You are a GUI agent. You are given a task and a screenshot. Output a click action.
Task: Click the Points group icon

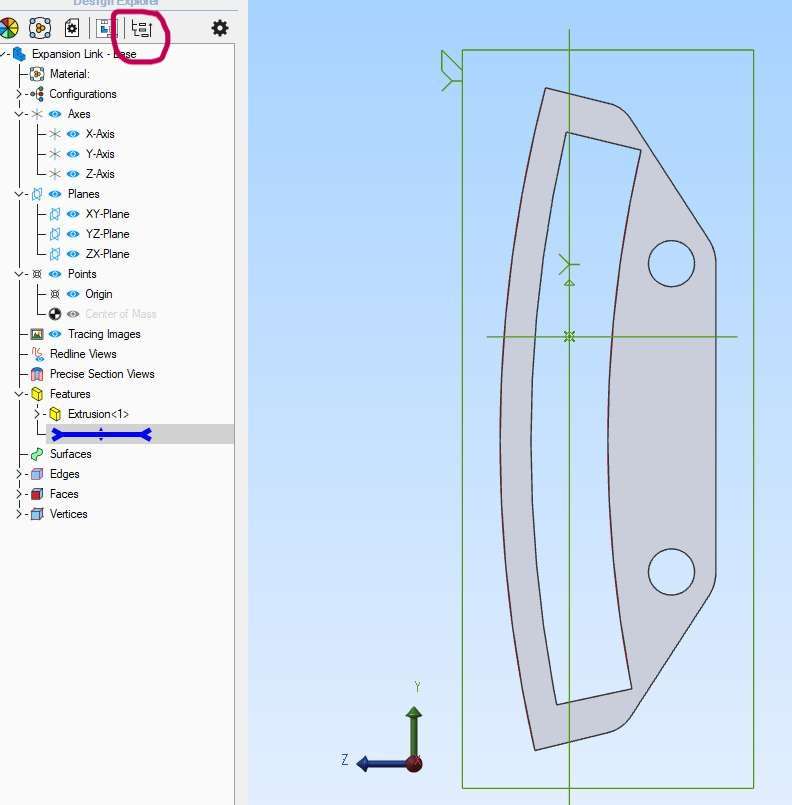click(37, 274)
